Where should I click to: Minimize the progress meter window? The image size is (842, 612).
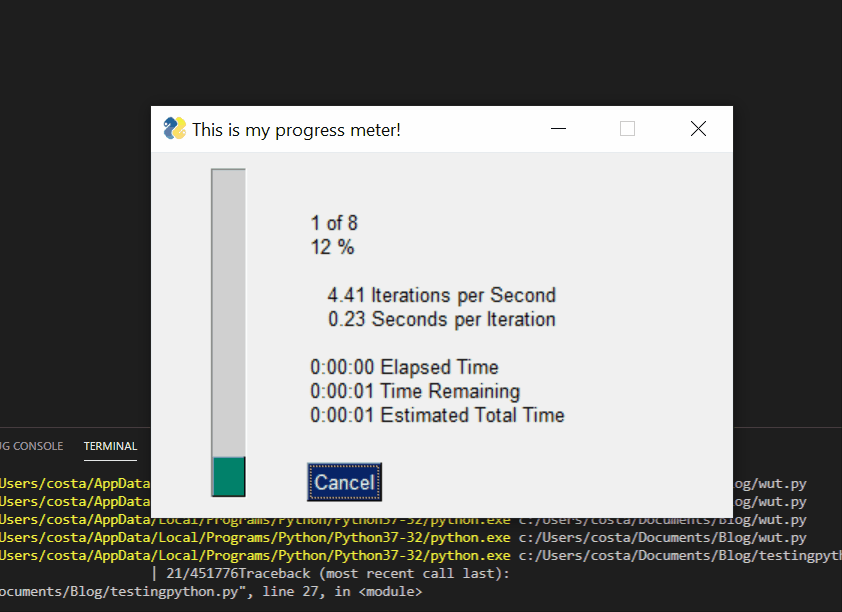[x=558, y=129]
